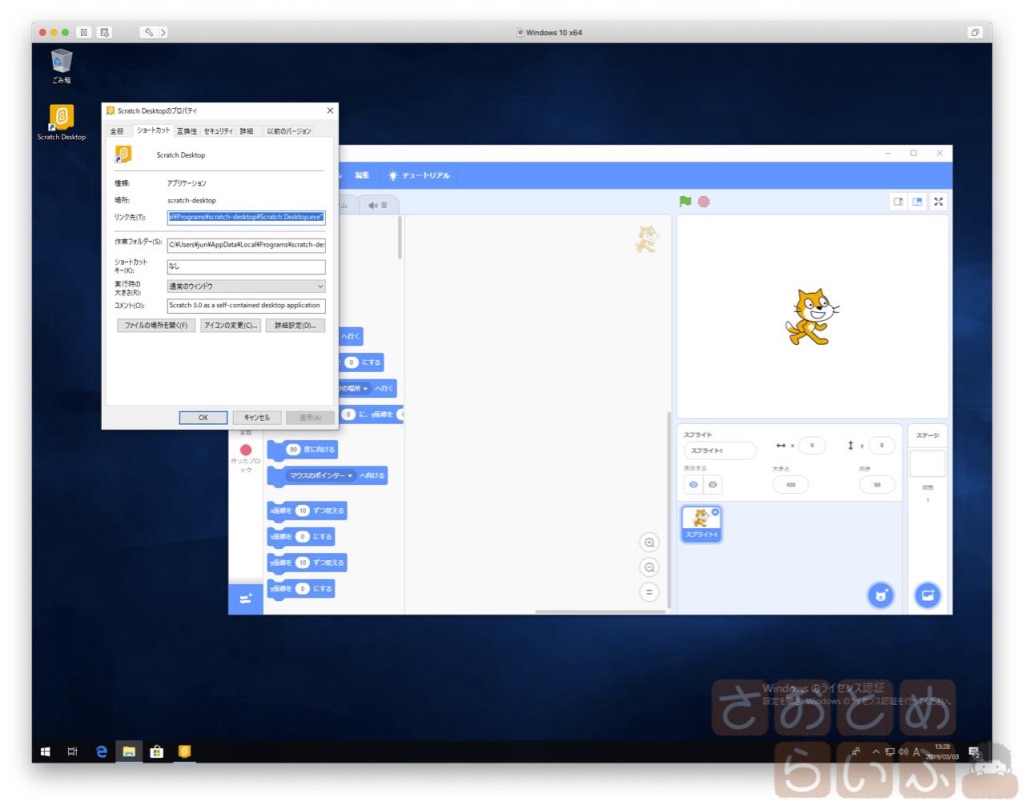Click the cat sprite on the stage

pyautogui.click(x=812, y=317)
